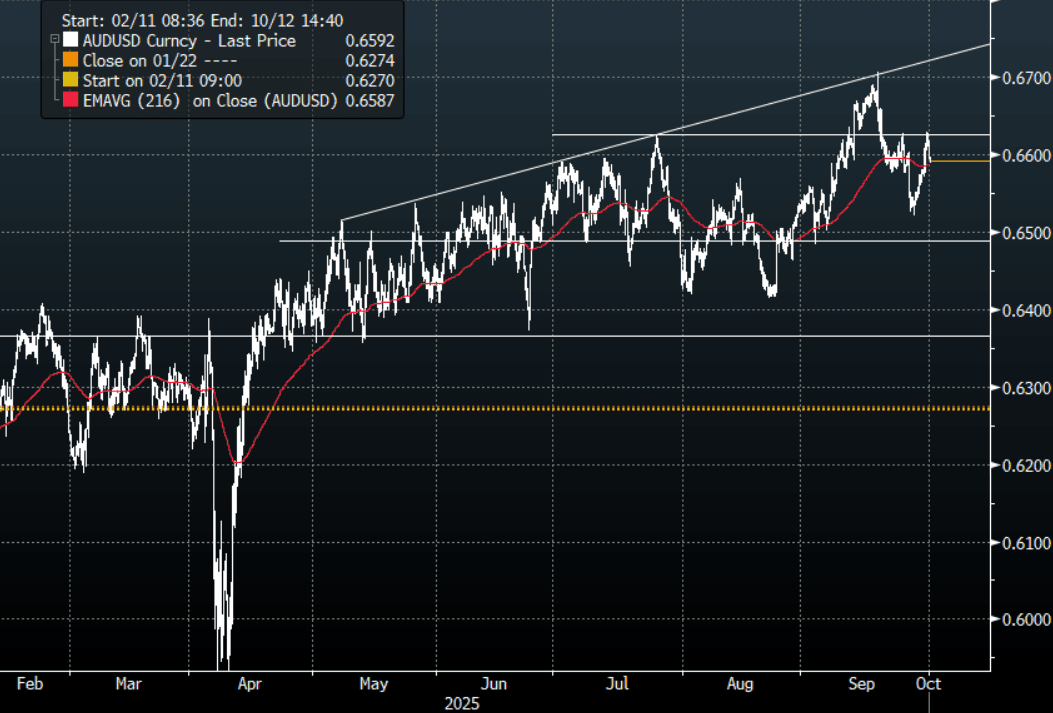This screenshot has height=713, width=1053.
Task: Click legend value 0.6587
Action: click(370, 101)
